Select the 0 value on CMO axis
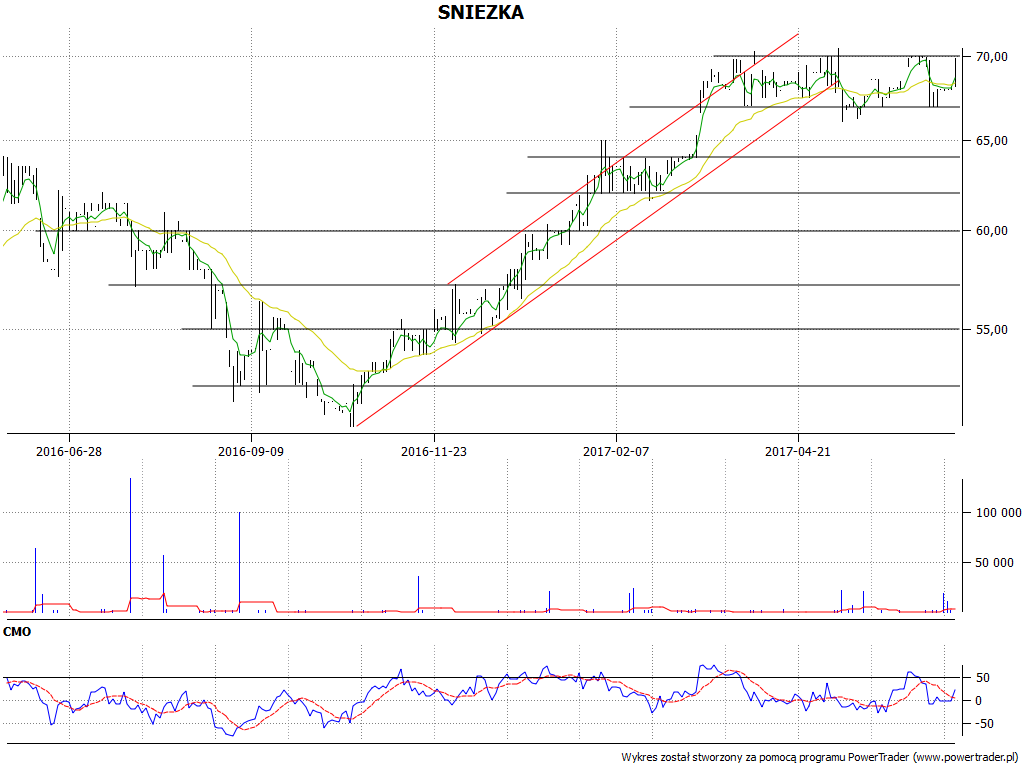Screen dimensions: 1024x768 (978, 701)
